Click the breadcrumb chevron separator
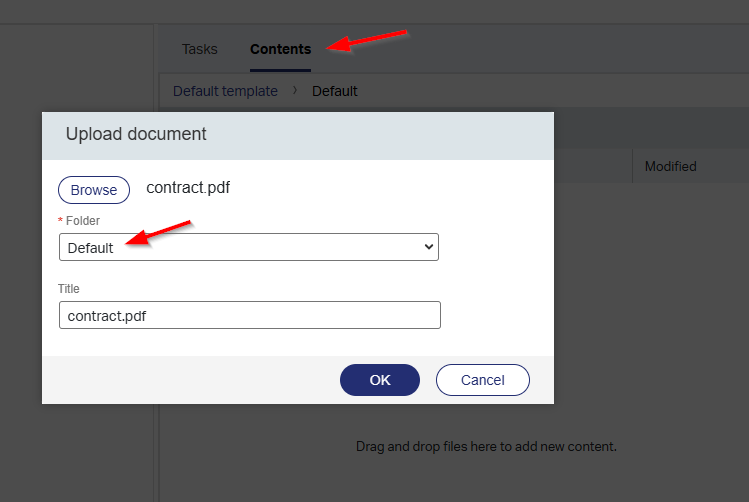Screen dimensions: 749x502 (x=295, y=91)
